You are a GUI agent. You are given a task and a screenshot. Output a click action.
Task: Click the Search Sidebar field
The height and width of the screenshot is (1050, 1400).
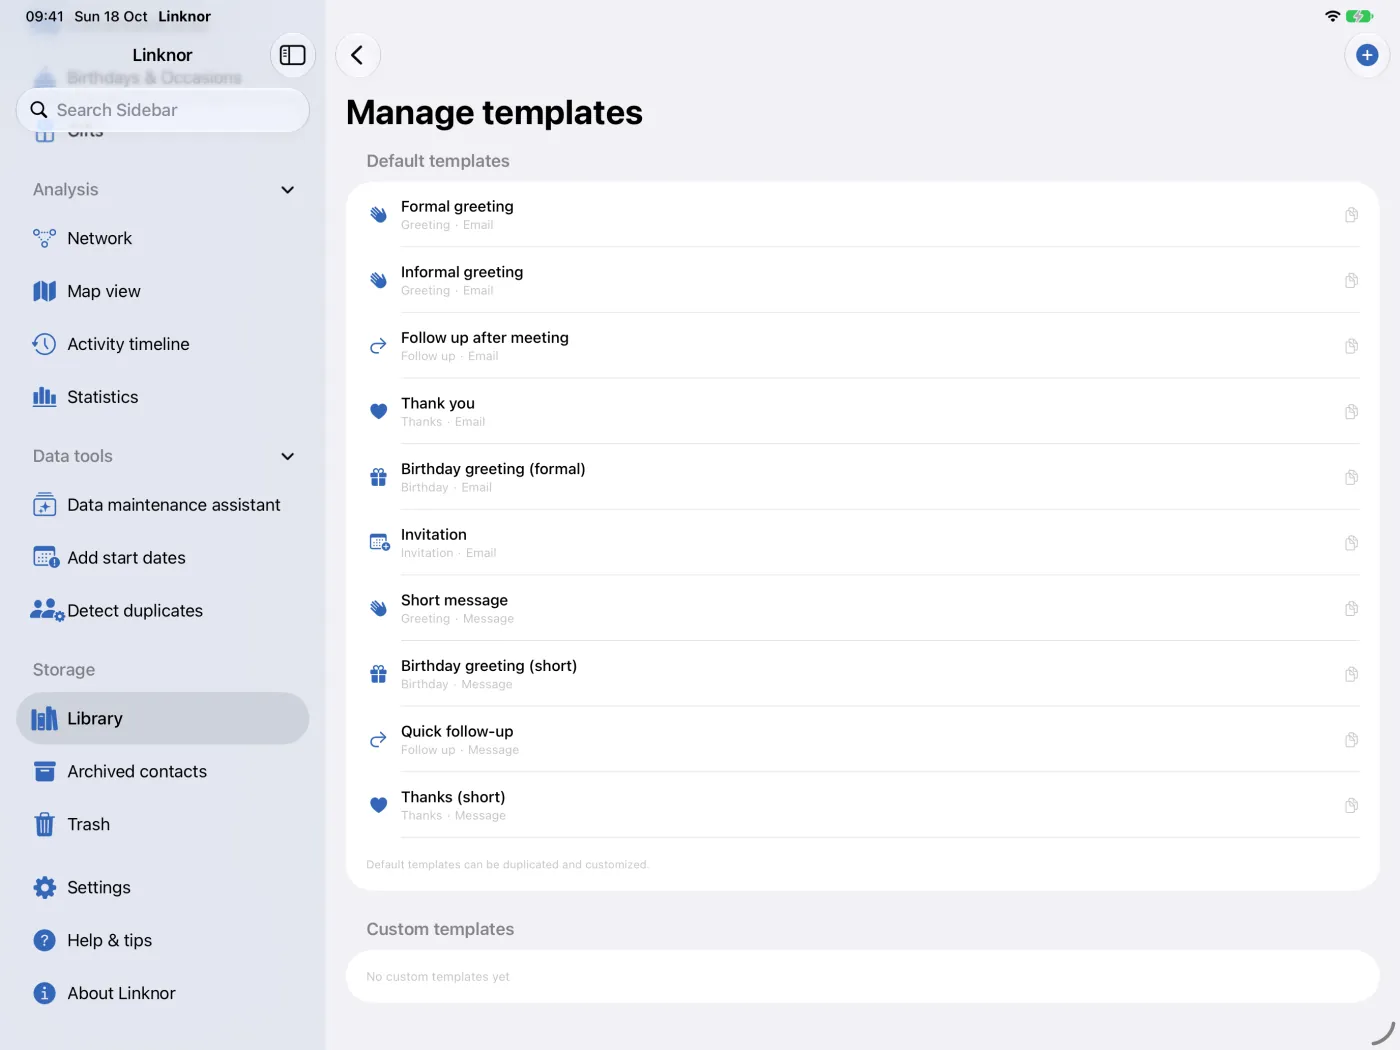[x=163, y=110]
